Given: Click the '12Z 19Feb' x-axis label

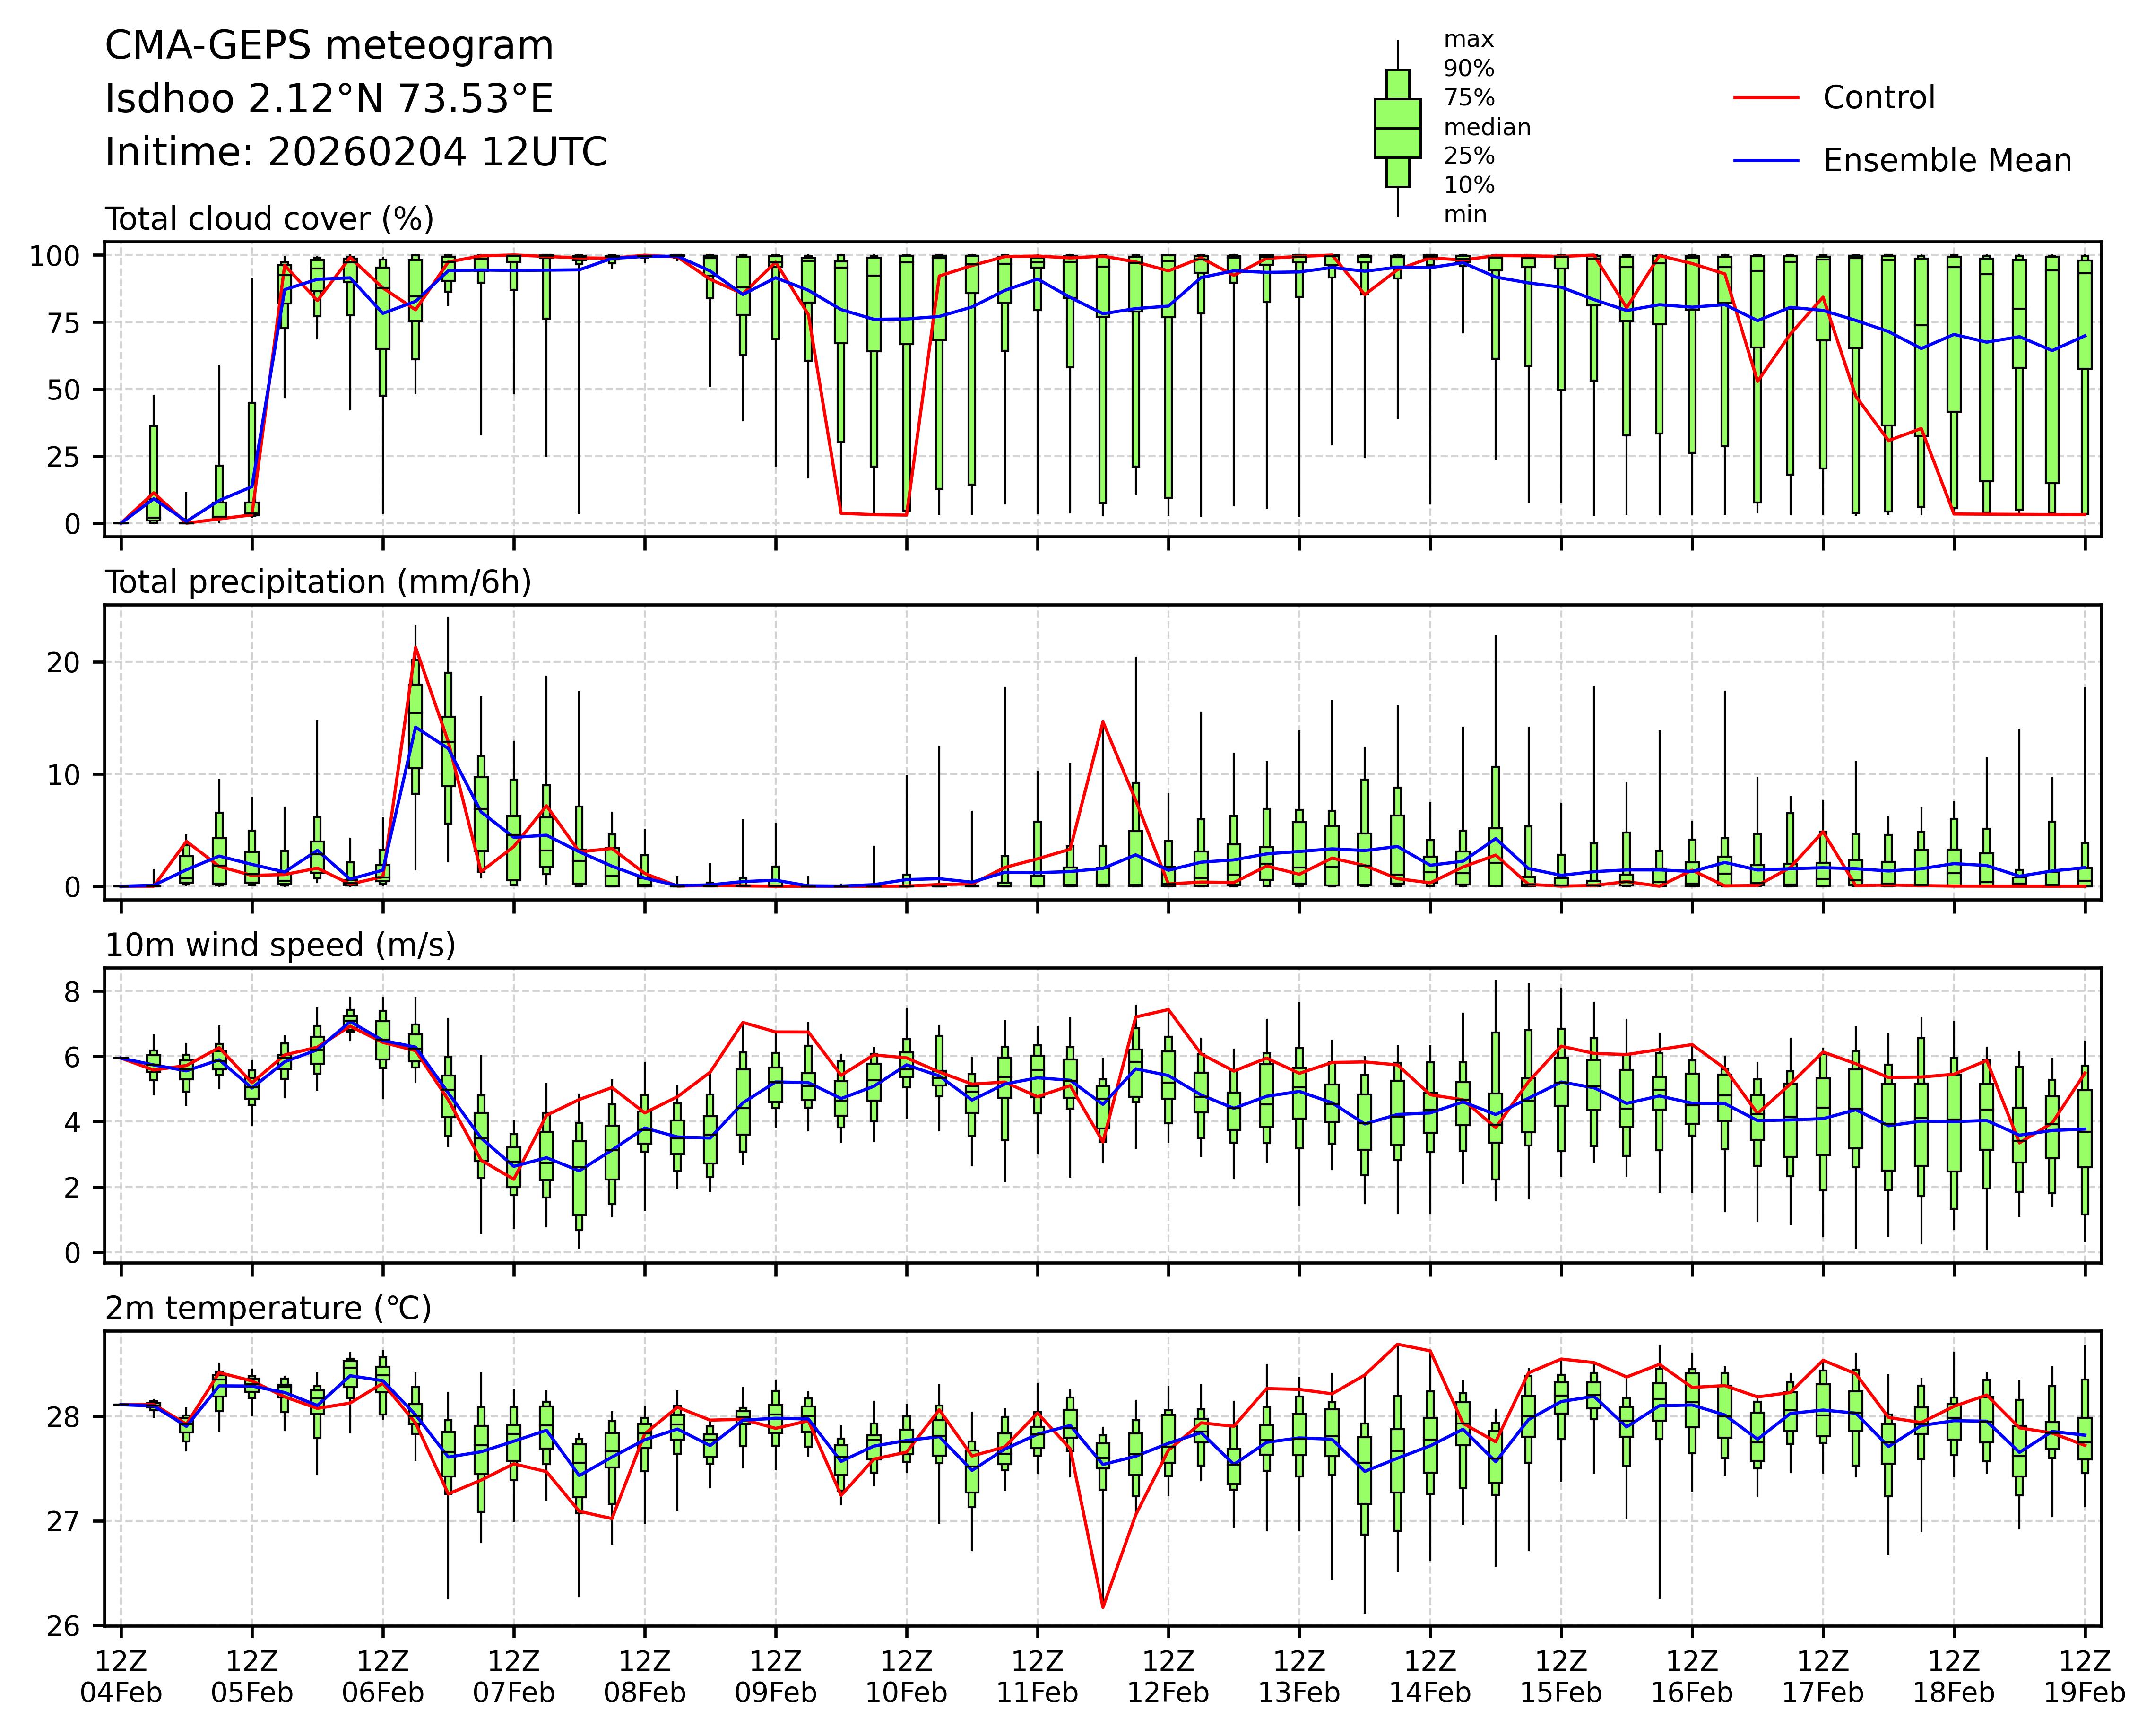Looking at the screenshot, I should coord(2084,1677).
